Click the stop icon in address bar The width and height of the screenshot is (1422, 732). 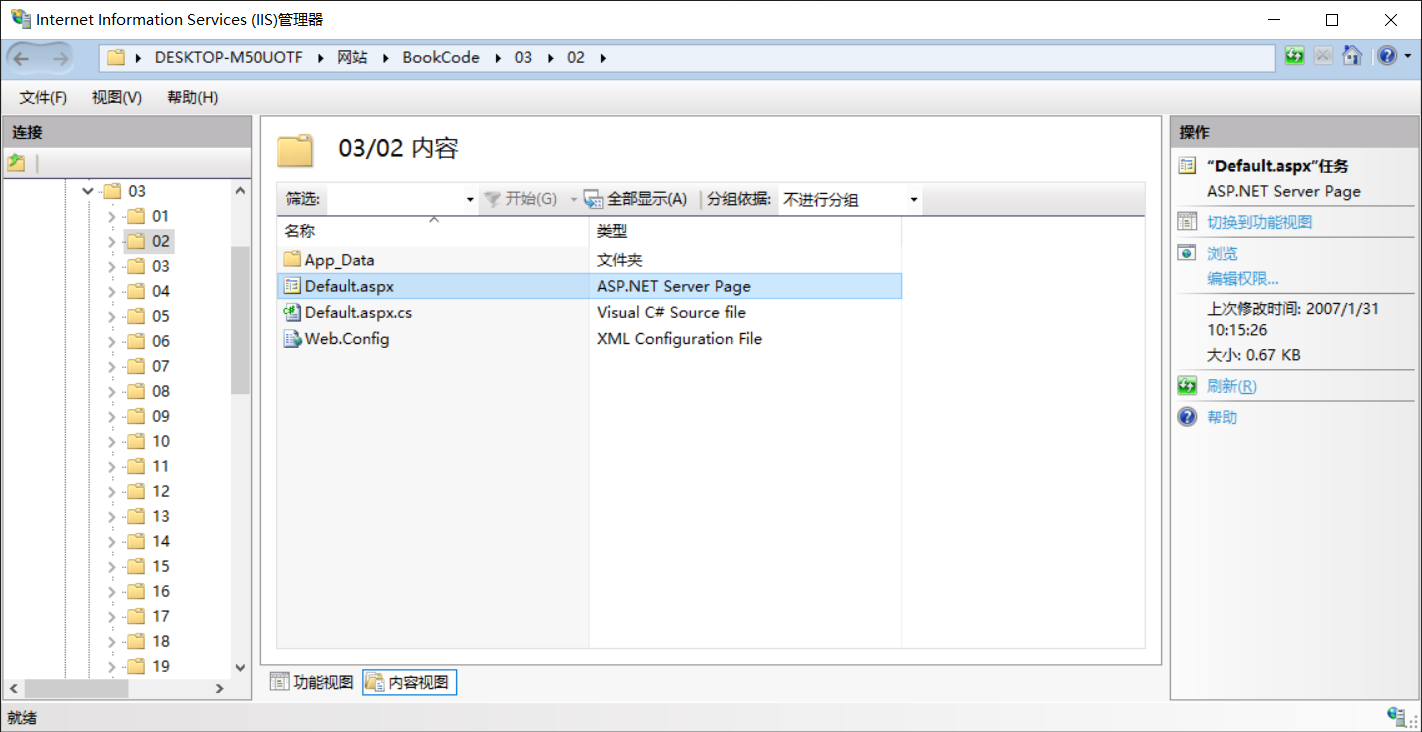[x=1323, y=56]
